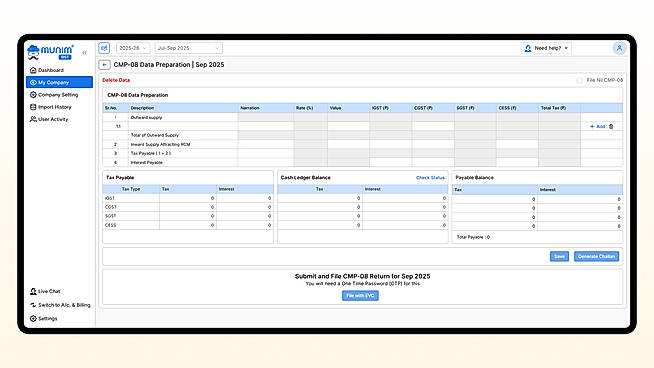Click the Company Setting gear icon
This screenshot has height=368, width=654.
coord(33,95)
